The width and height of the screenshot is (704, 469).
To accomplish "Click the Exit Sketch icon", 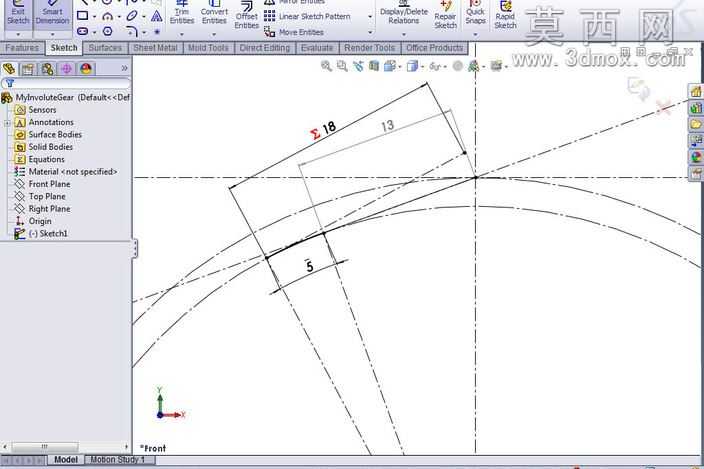I will coord(18,13).
